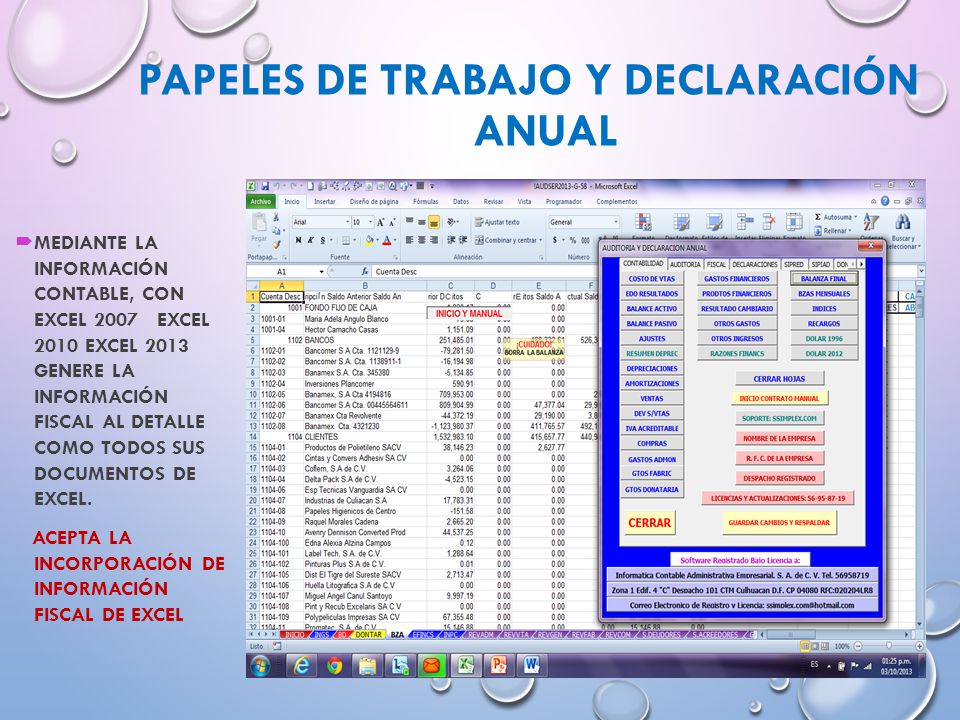This screenshot has height=720, width=960.
Task: Open the Programador ribbon tab
Action: pos(563,201)
